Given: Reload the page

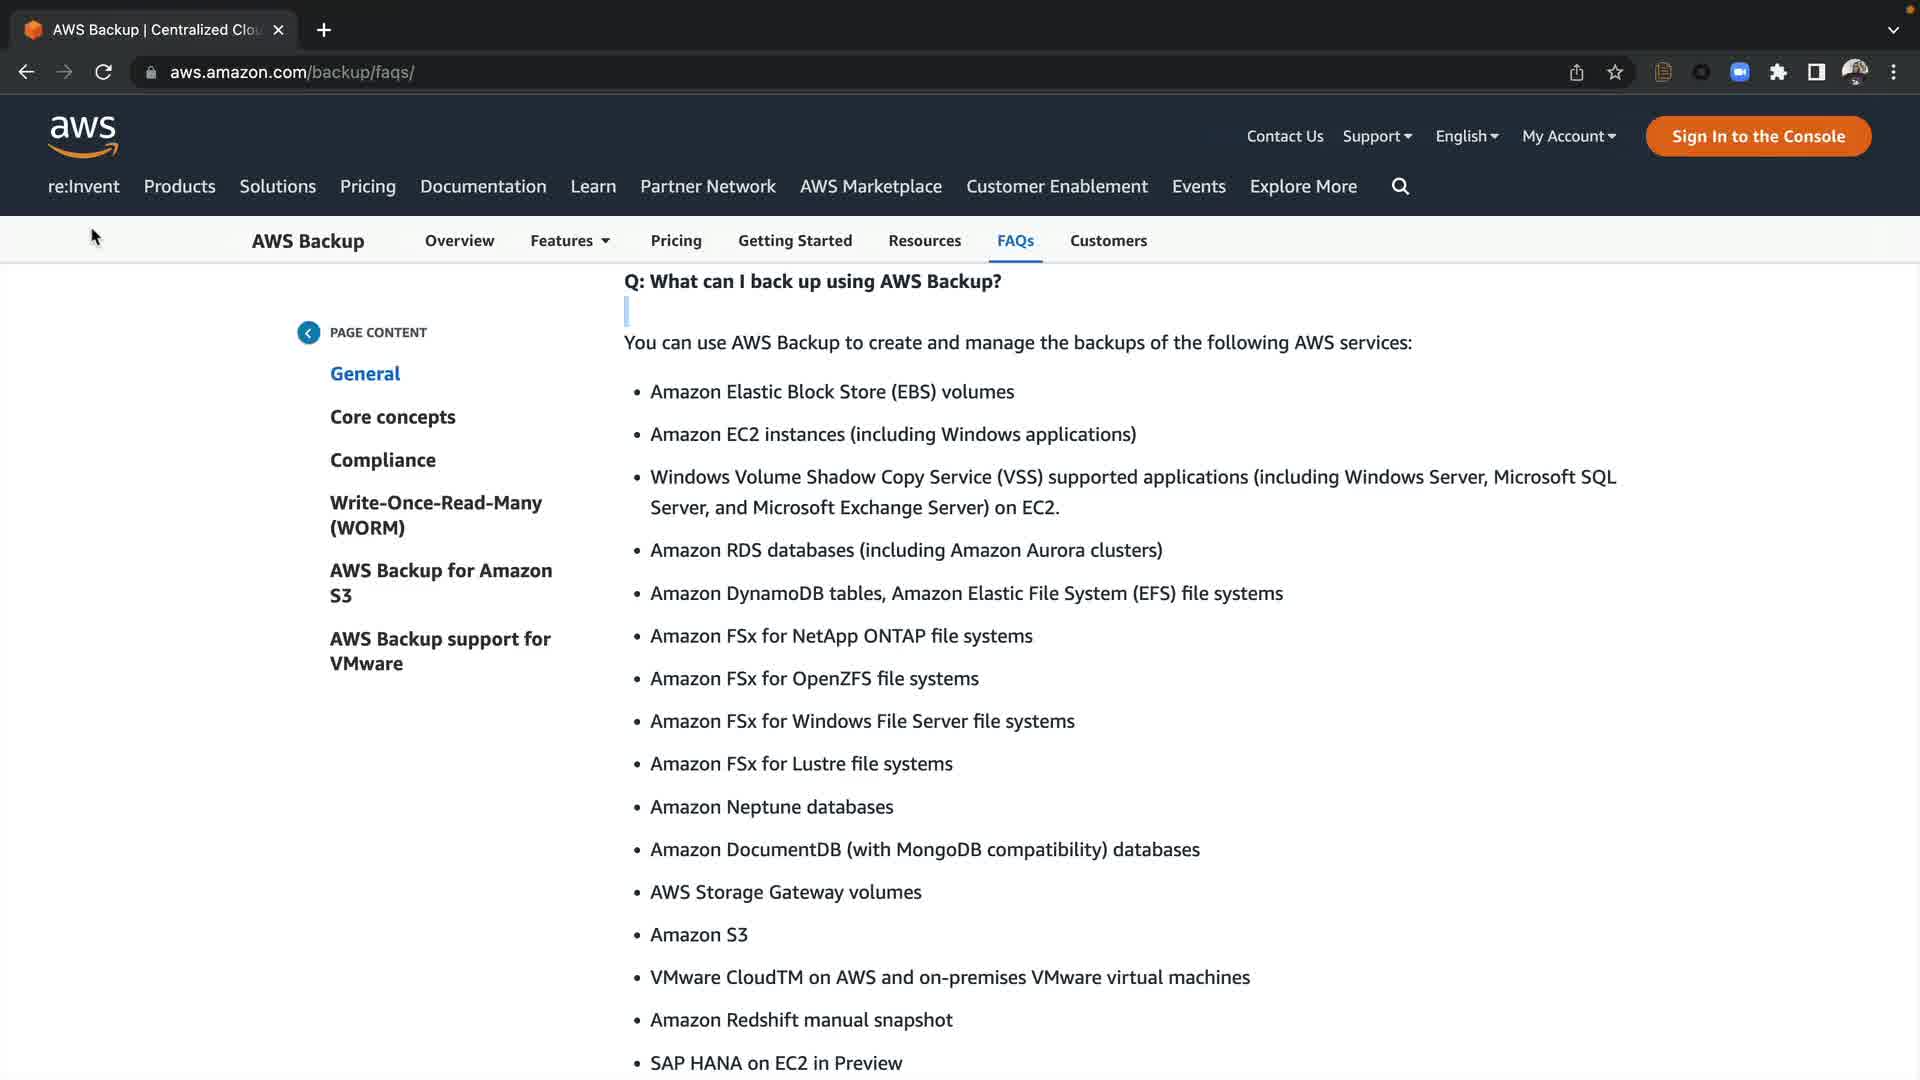Looking at the screenshot, I should click(x=103, y=72).
